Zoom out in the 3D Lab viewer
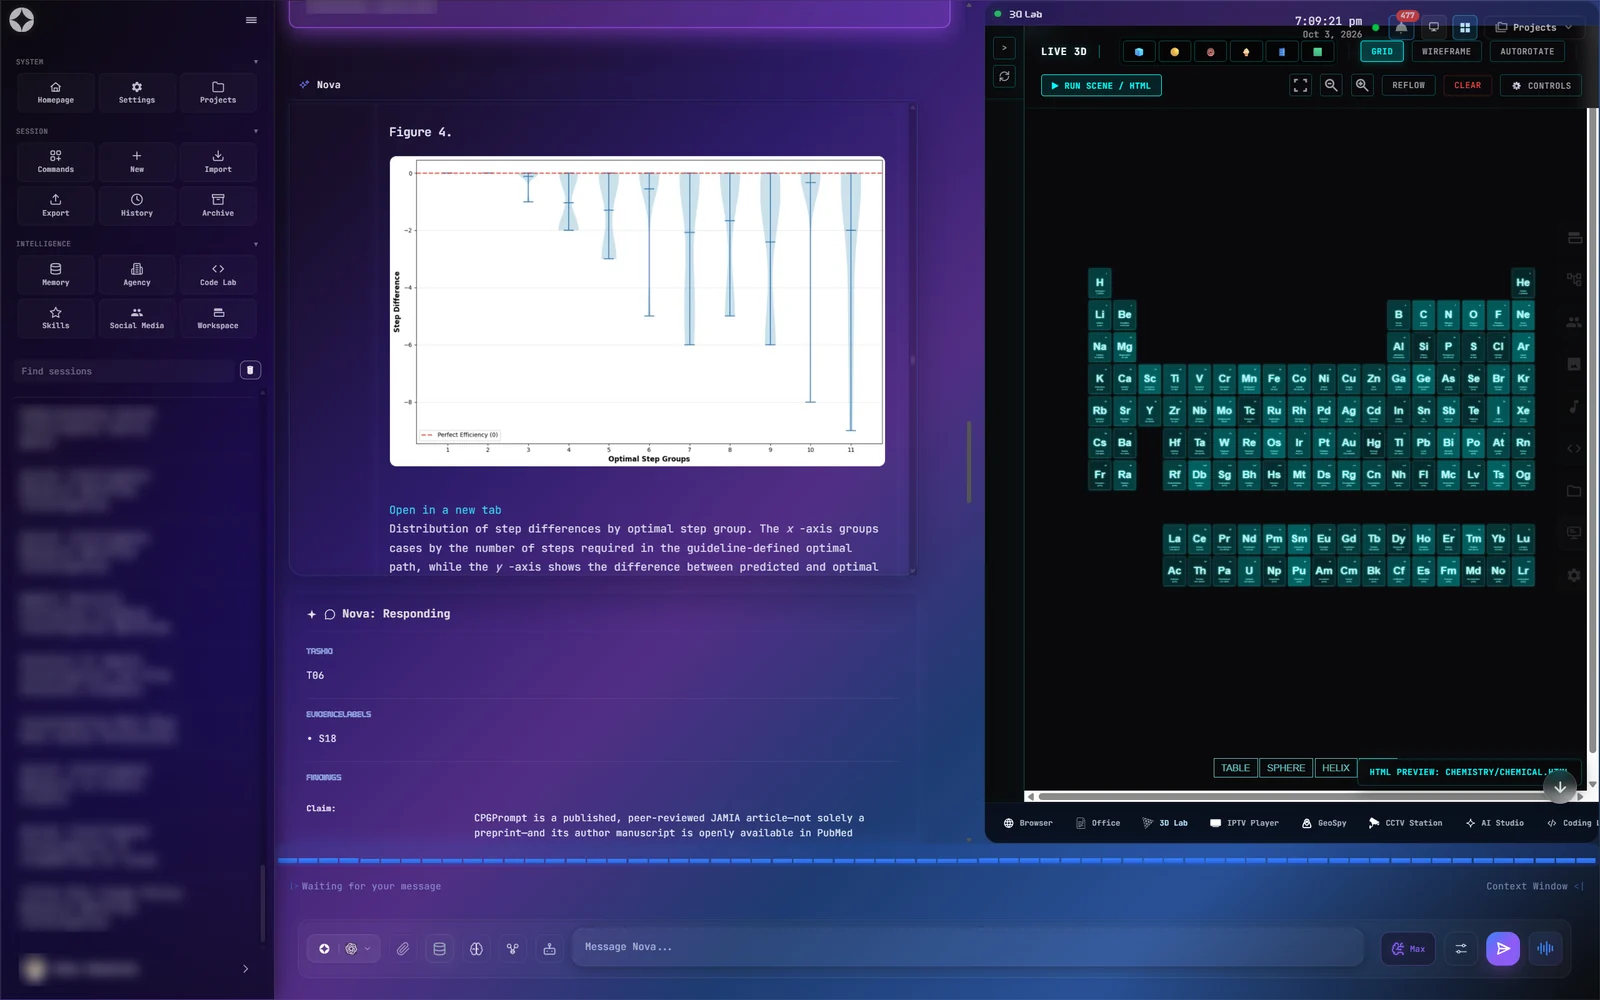This screenshot has width=1600, height=1000. pos(1331,85)
